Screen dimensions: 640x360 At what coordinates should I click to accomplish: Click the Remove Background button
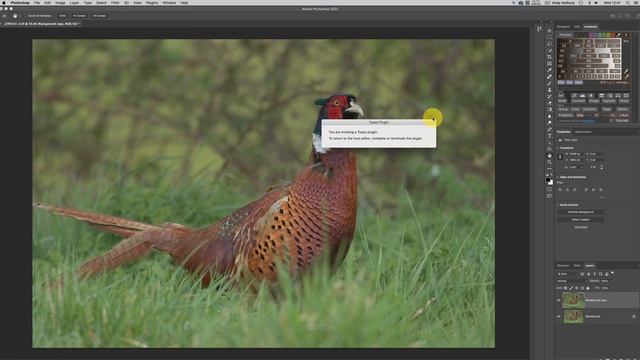[580, 212]
